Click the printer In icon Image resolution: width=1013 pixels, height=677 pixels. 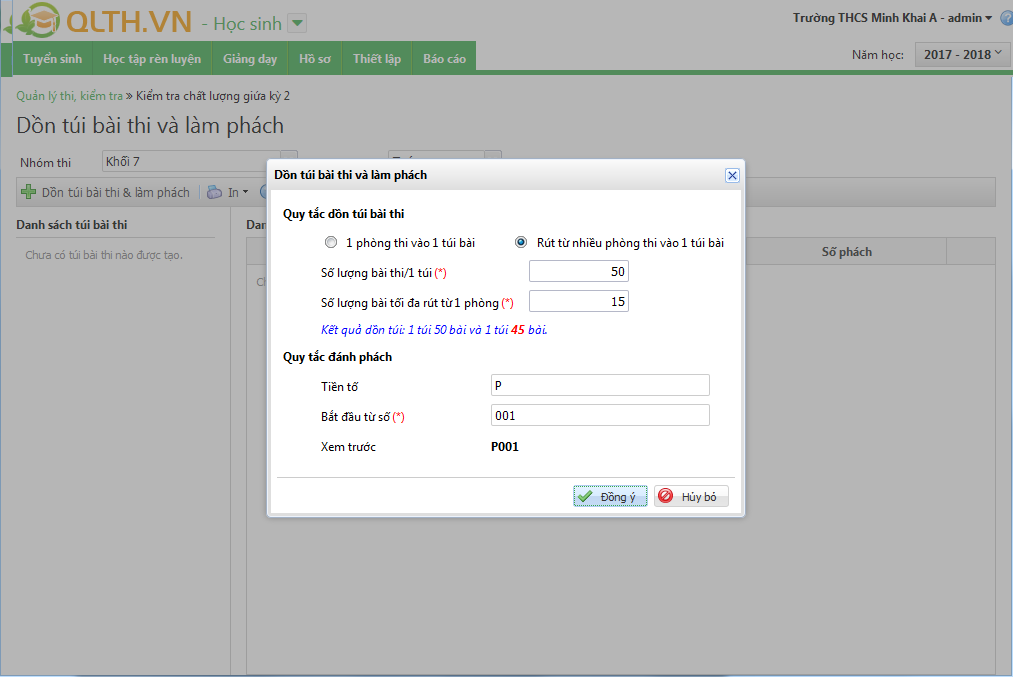tap(214, 192)
